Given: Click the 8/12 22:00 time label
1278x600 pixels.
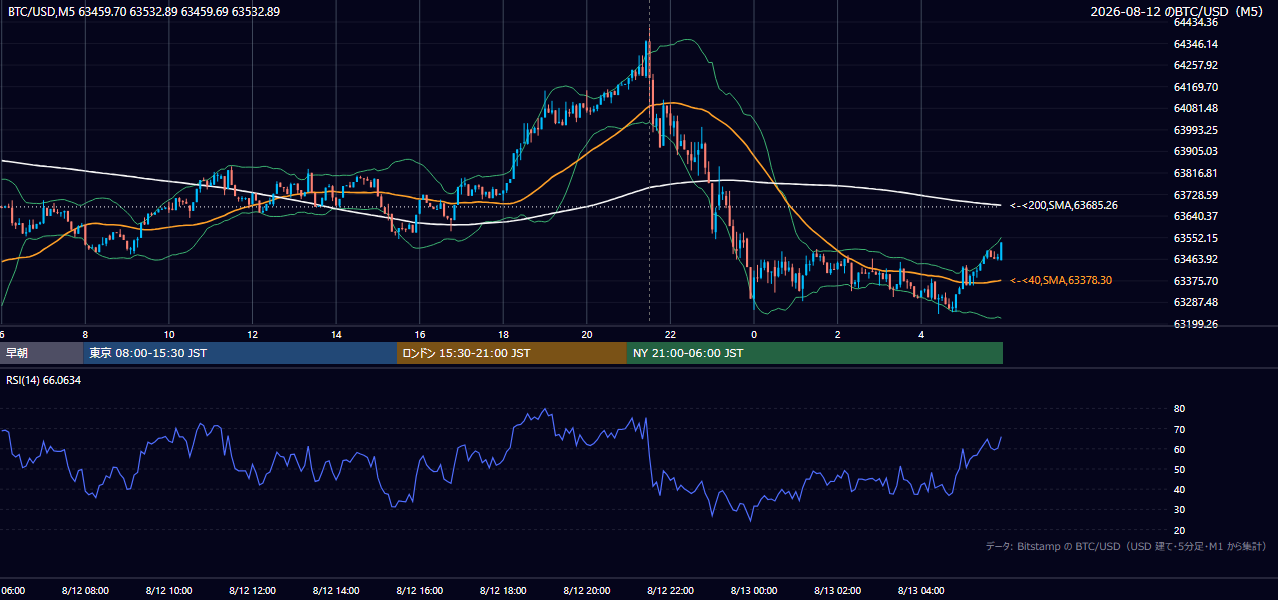Looking at the screenshot, I should 671,591.
